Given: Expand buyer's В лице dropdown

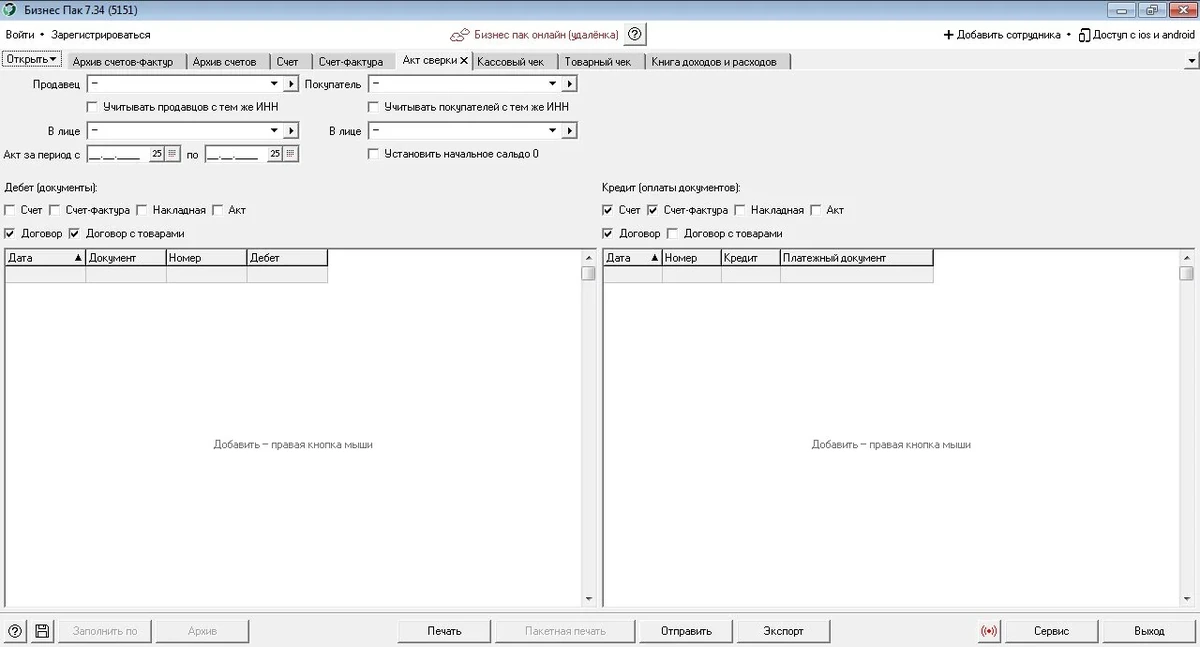Looking at the screenshot, I should click(553, 131).
